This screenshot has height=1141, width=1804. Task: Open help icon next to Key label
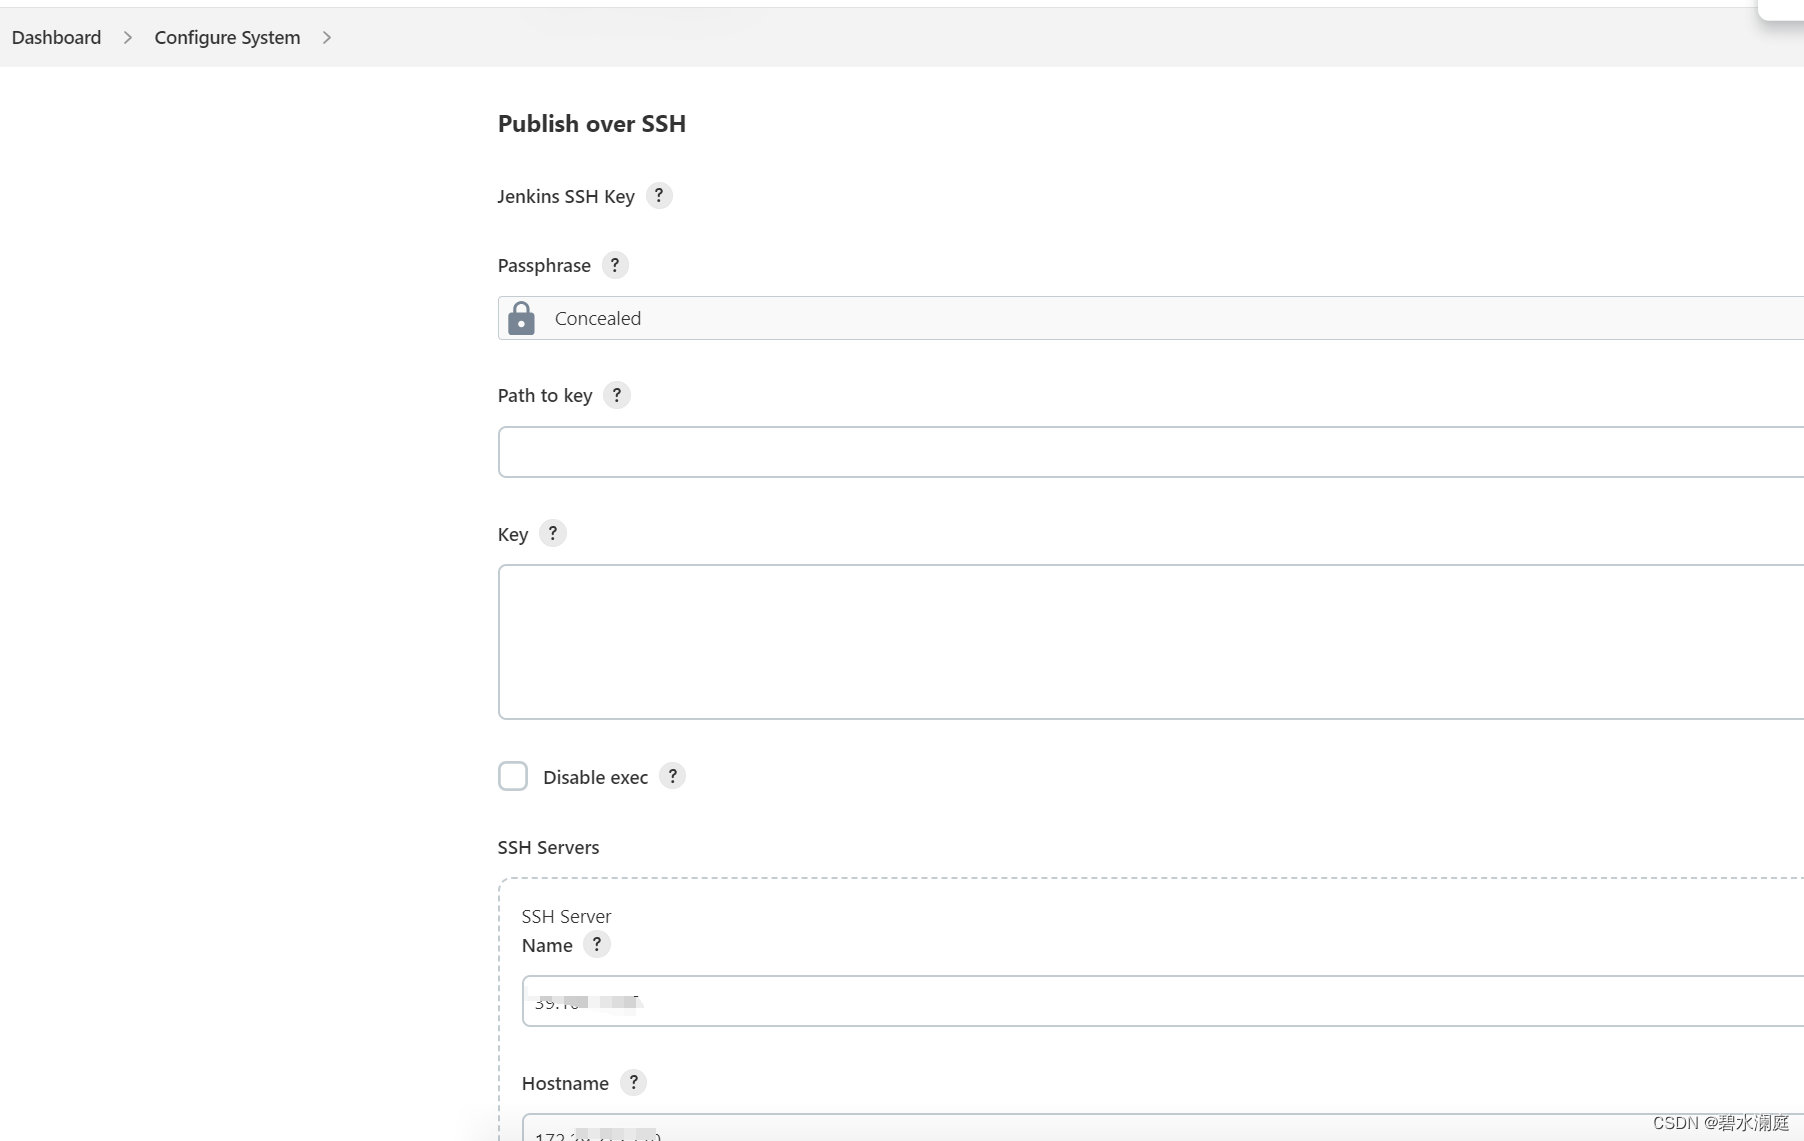[x=553, y=533]
